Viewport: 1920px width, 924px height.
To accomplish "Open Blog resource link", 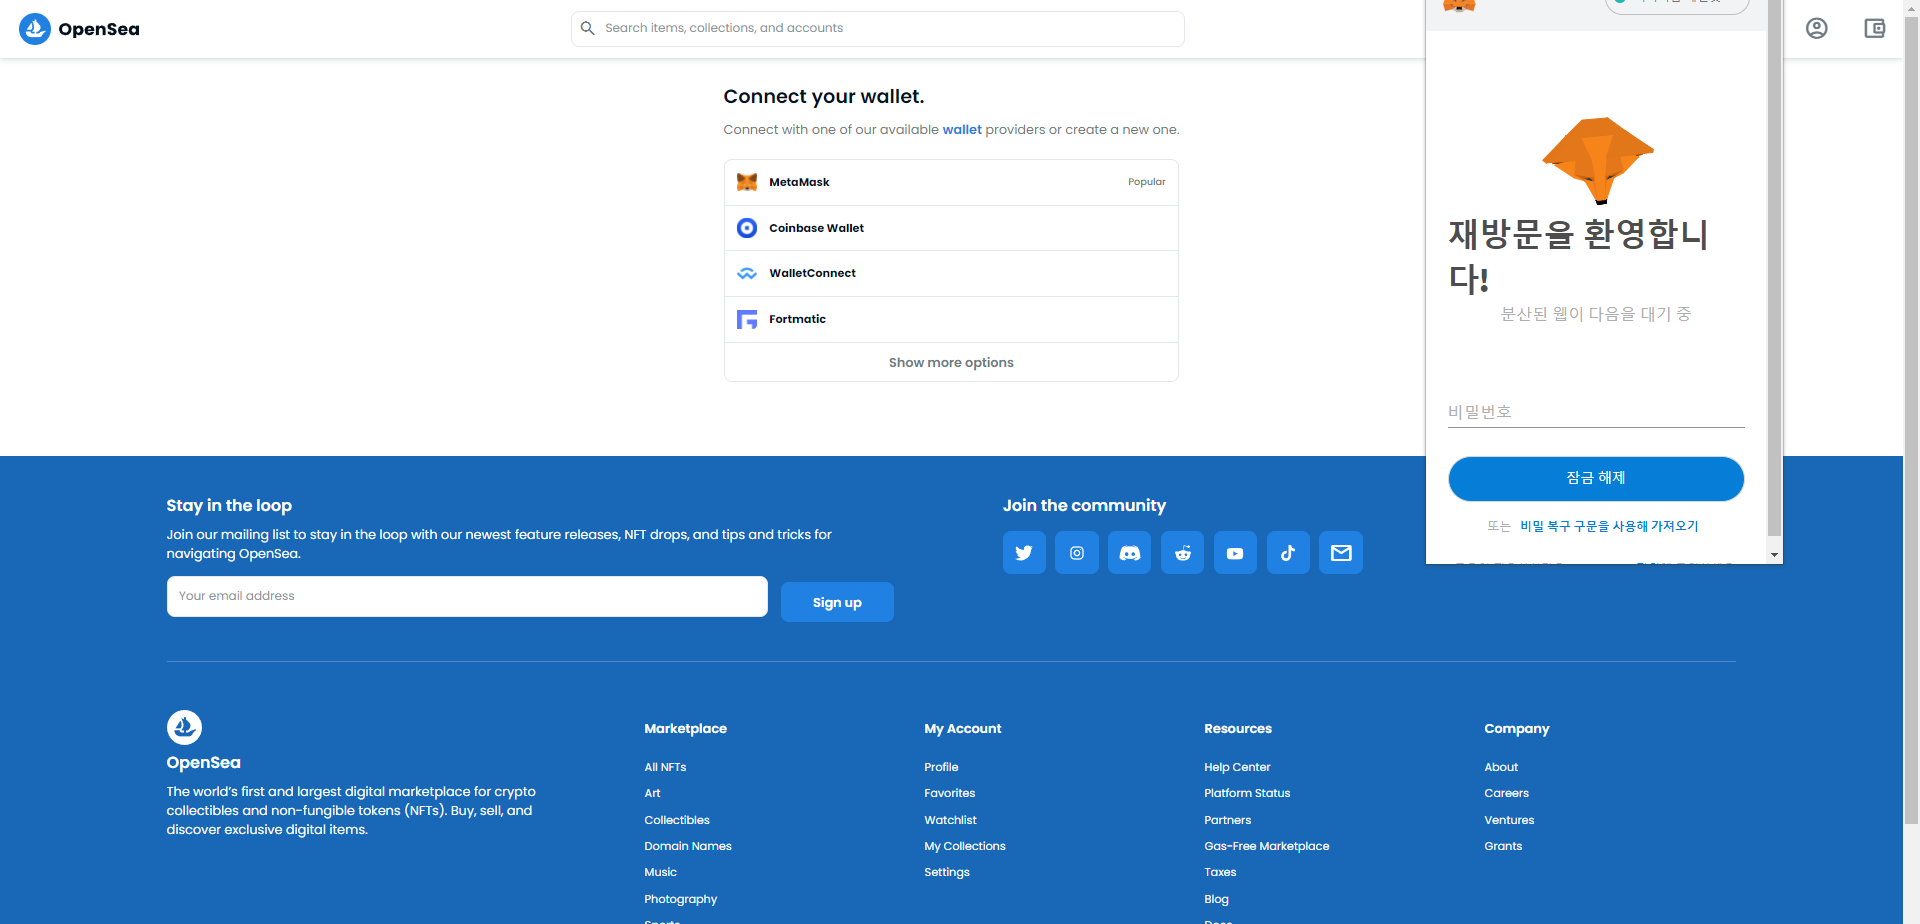I will 1216,899.
